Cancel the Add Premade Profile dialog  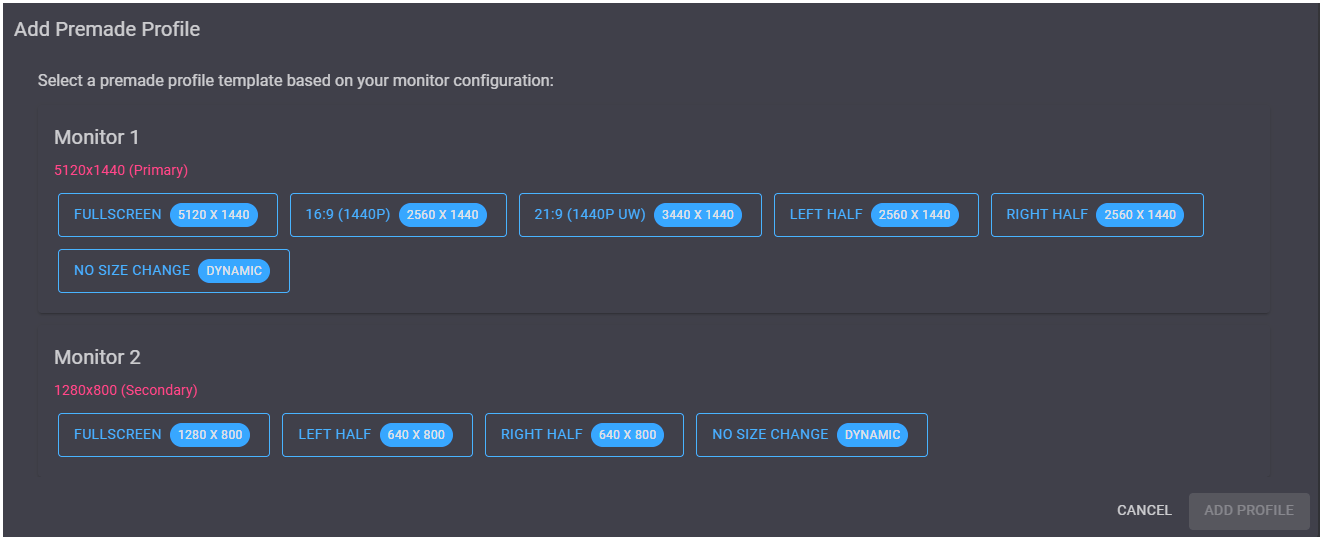click(x=1144, y=511)
